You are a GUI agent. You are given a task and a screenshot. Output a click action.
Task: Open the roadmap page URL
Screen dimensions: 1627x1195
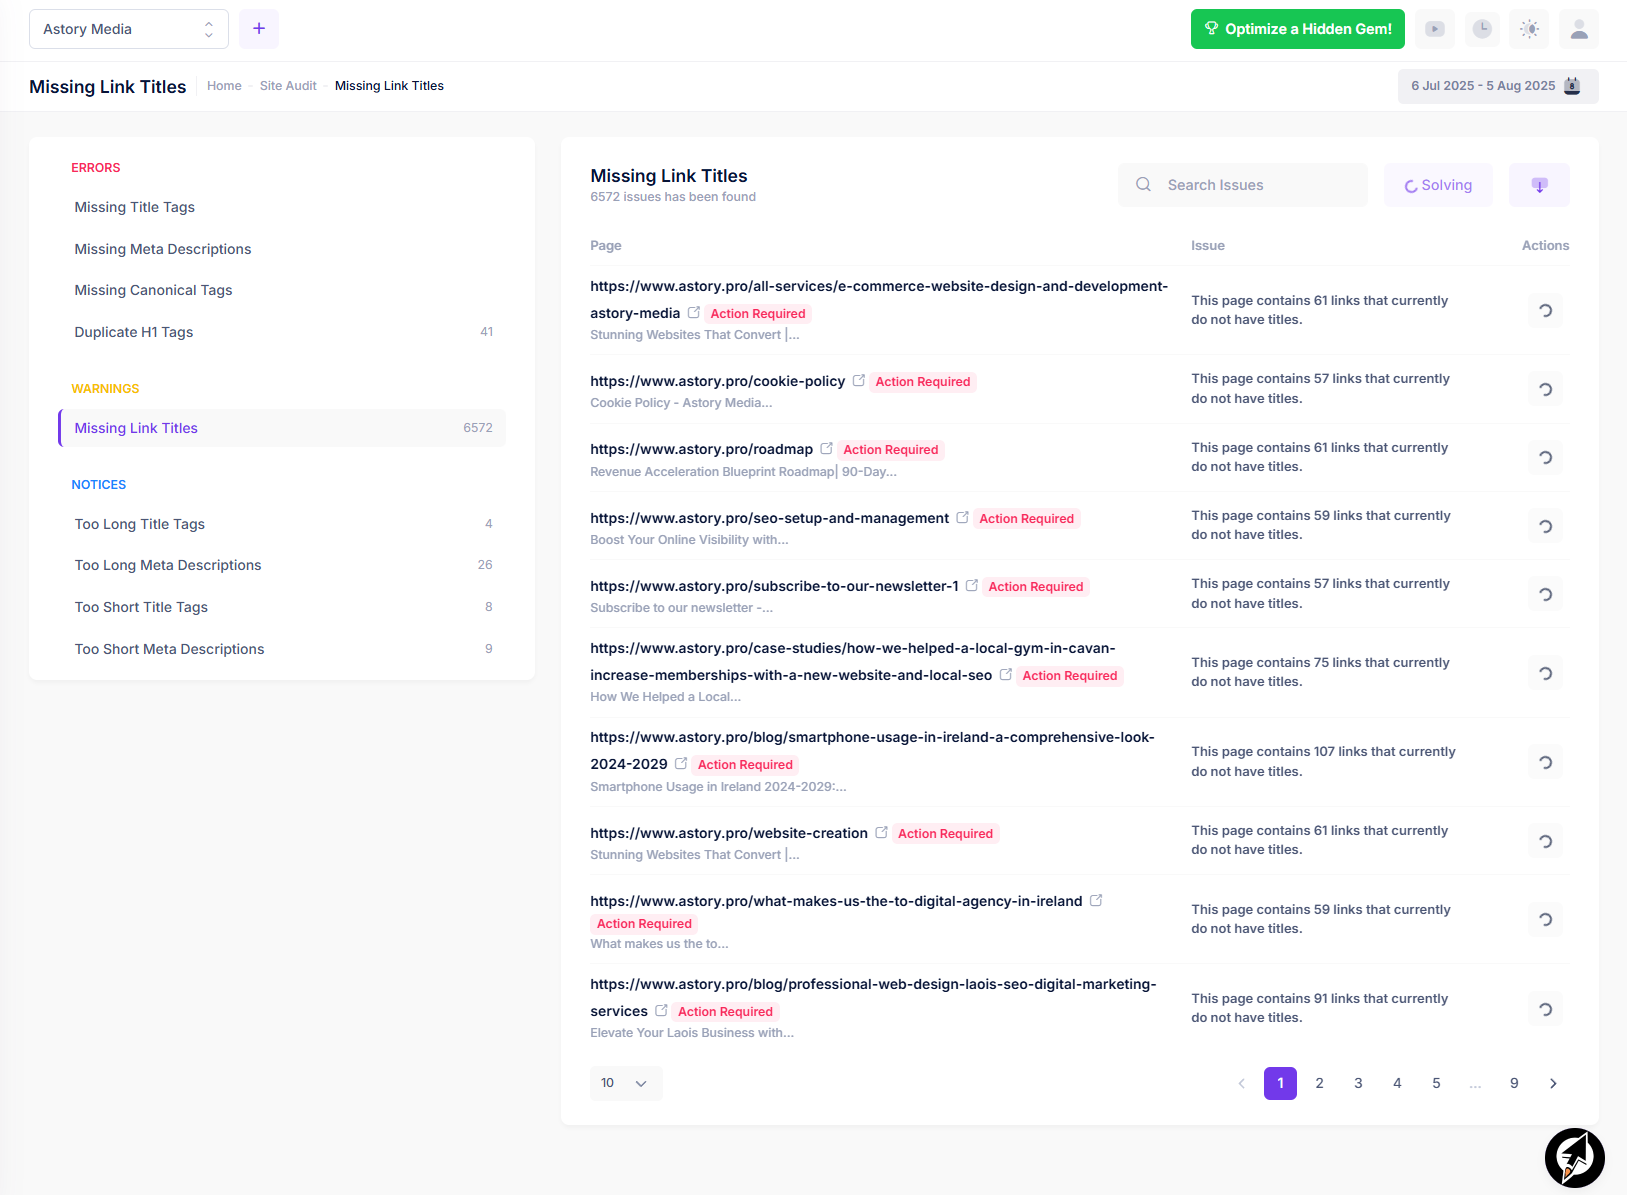[701, 449]
